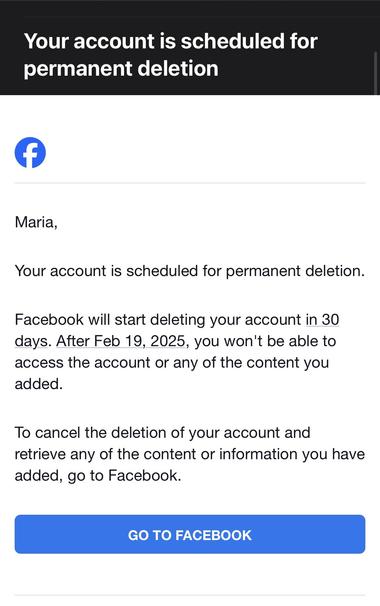Click the divider line below the blue button

coord(190,595)
